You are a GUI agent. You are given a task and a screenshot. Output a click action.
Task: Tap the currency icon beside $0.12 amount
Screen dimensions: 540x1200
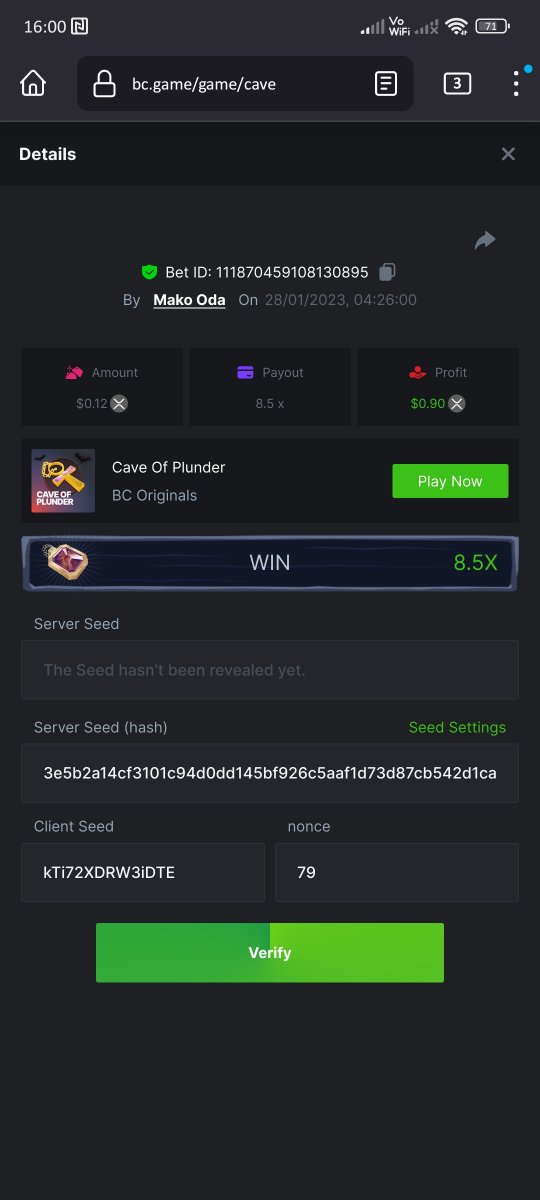[119, 404]
